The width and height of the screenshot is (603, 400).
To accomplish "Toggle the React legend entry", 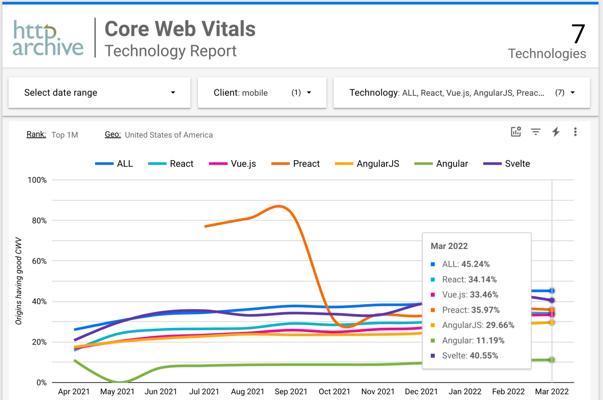I will (x=171, y=164).
